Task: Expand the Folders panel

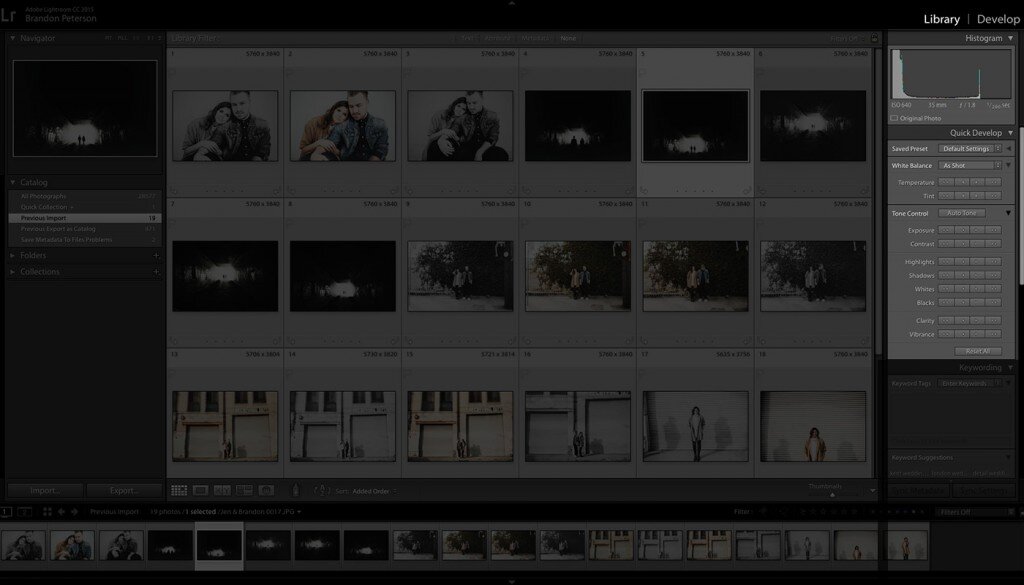Action: point(12,255)
